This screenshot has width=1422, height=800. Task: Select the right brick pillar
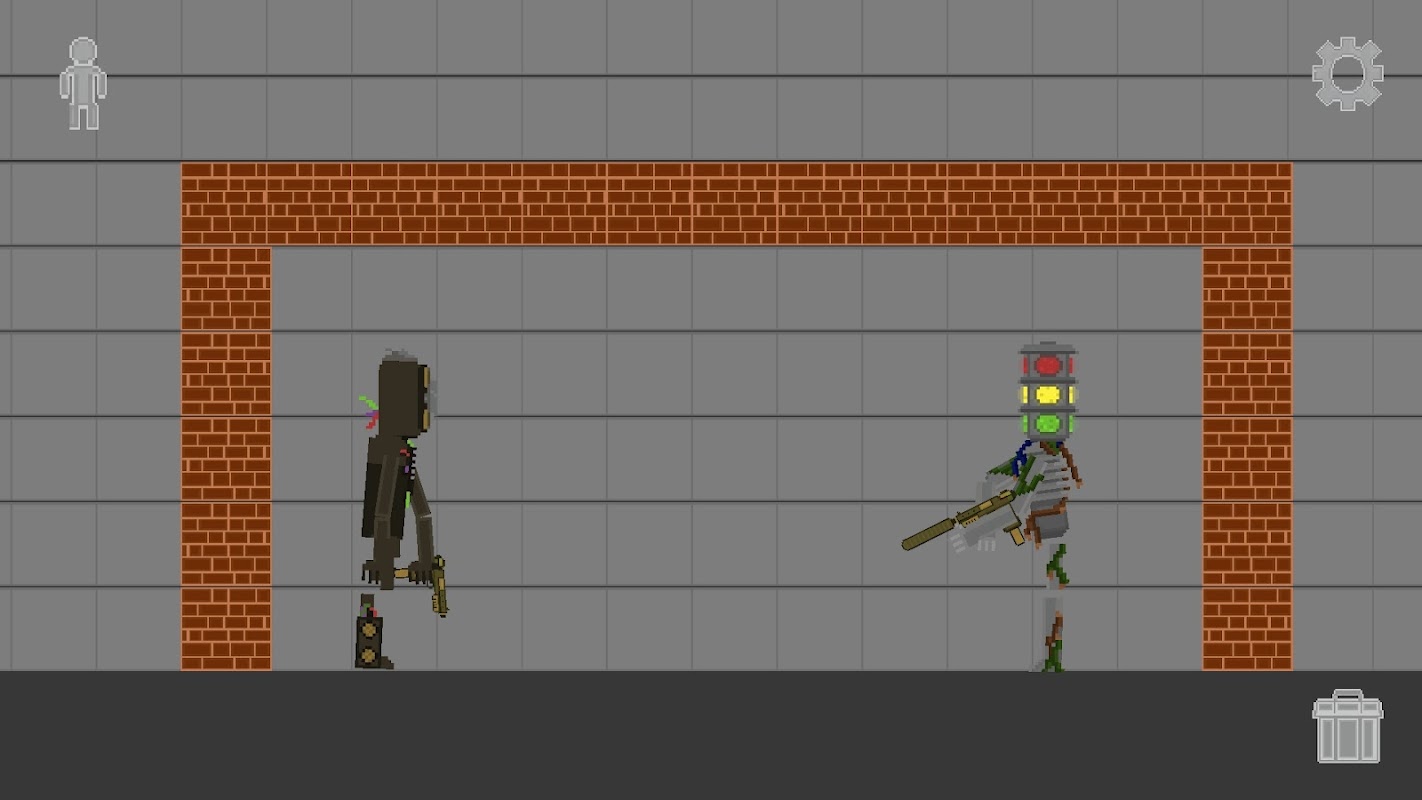1247,458
